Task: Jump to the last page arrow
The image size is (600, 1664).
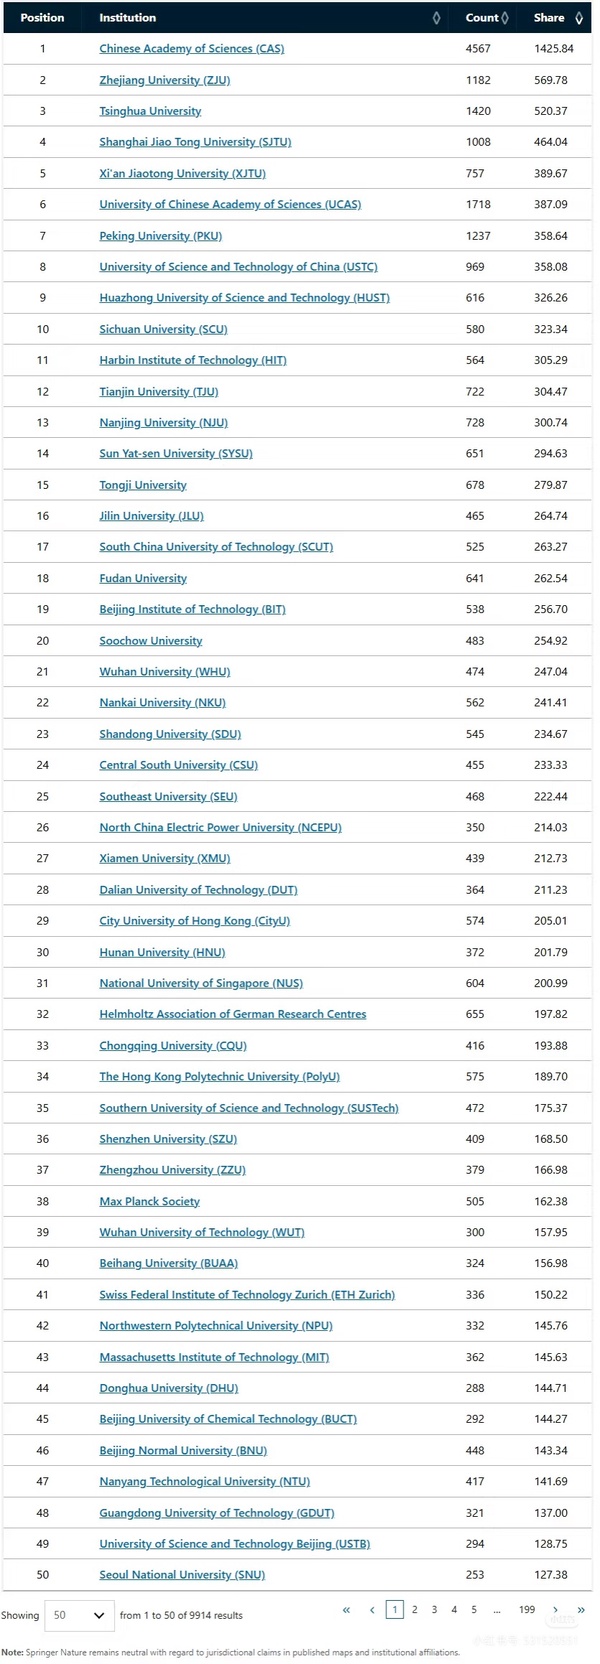Action: [x=580, y=1610]
